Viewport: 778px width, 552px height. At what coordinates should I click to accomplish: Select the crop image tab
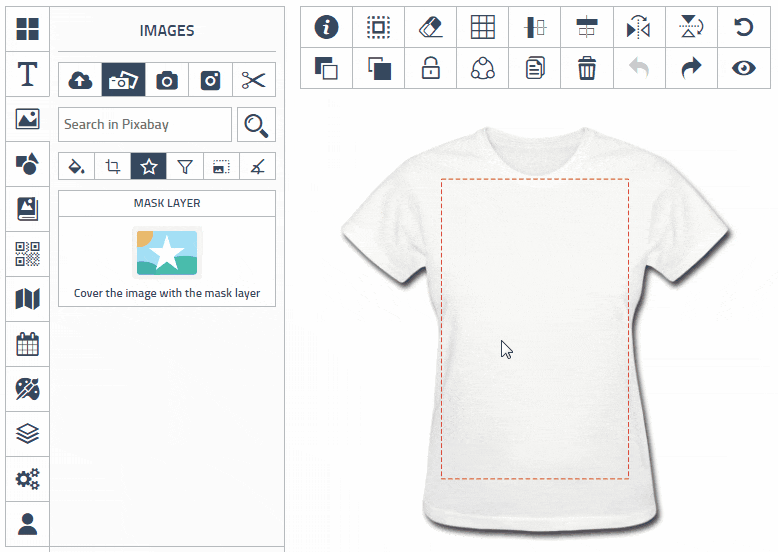coord(113,166)
